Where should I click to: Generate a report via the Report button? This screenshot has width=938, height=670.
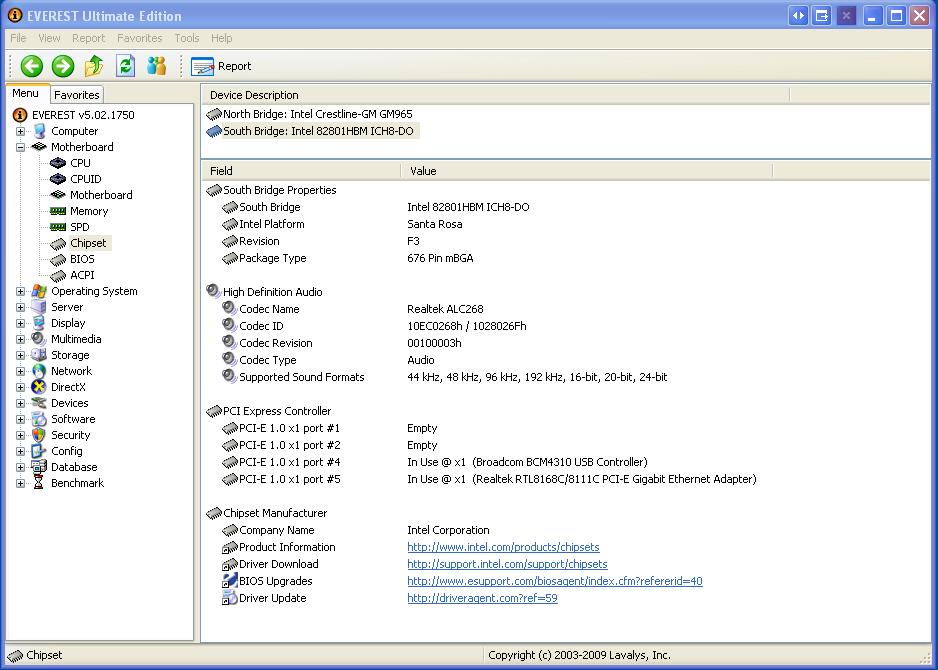coord(221,66)
